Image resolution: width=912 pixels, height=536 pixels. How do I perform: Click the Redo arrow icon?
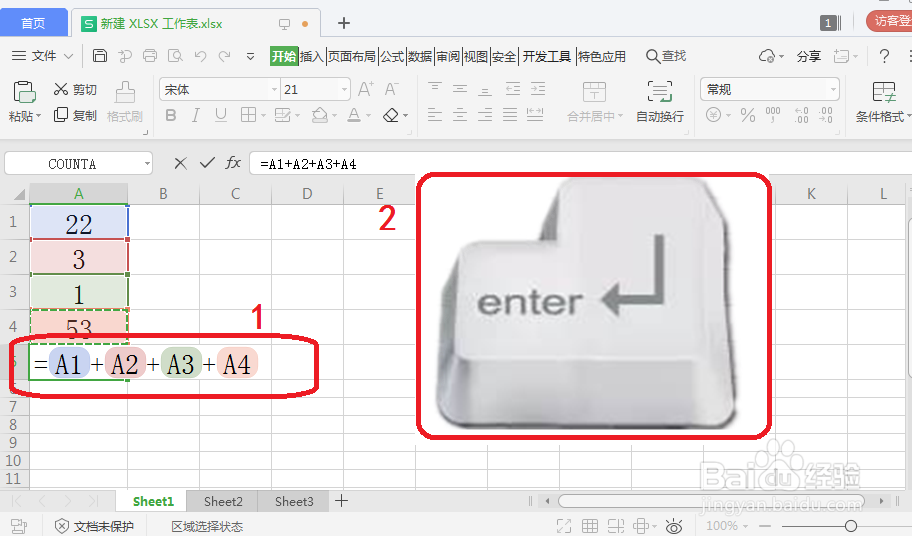point(225,56)
